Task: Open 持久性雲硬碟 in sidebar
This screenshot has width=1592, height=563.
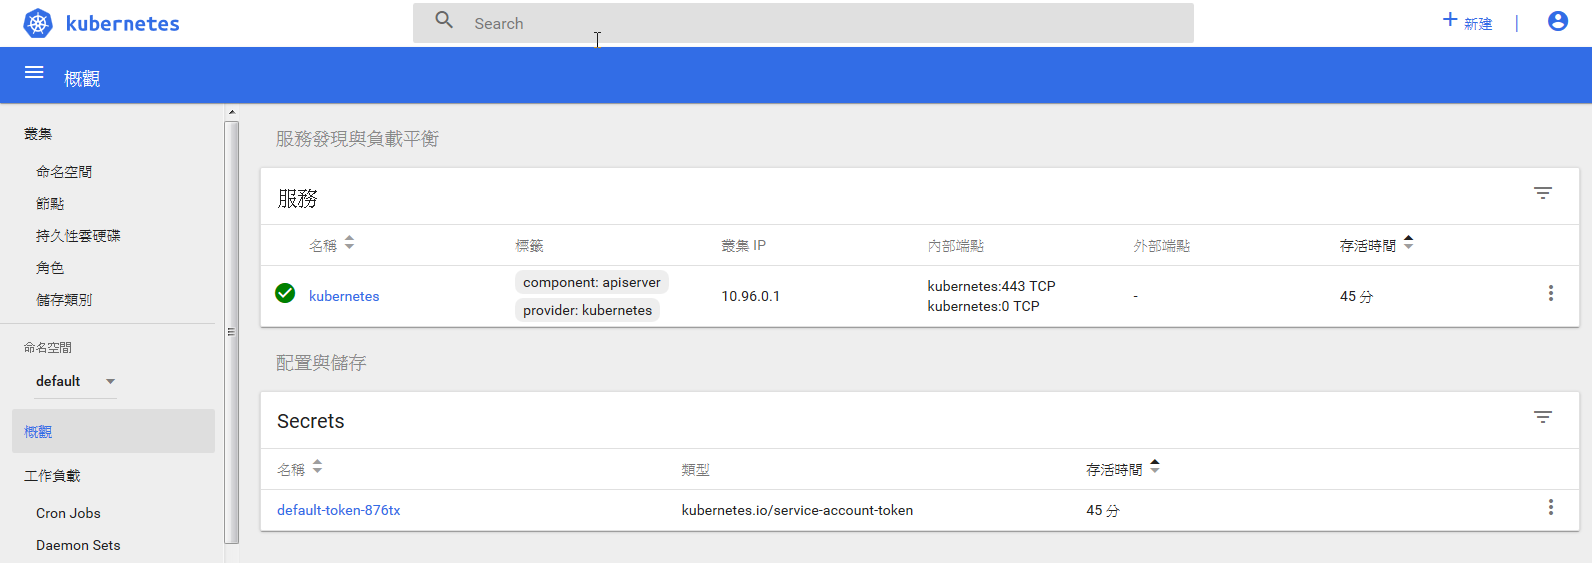Action: pyautogui.click(x=78, y=236)
